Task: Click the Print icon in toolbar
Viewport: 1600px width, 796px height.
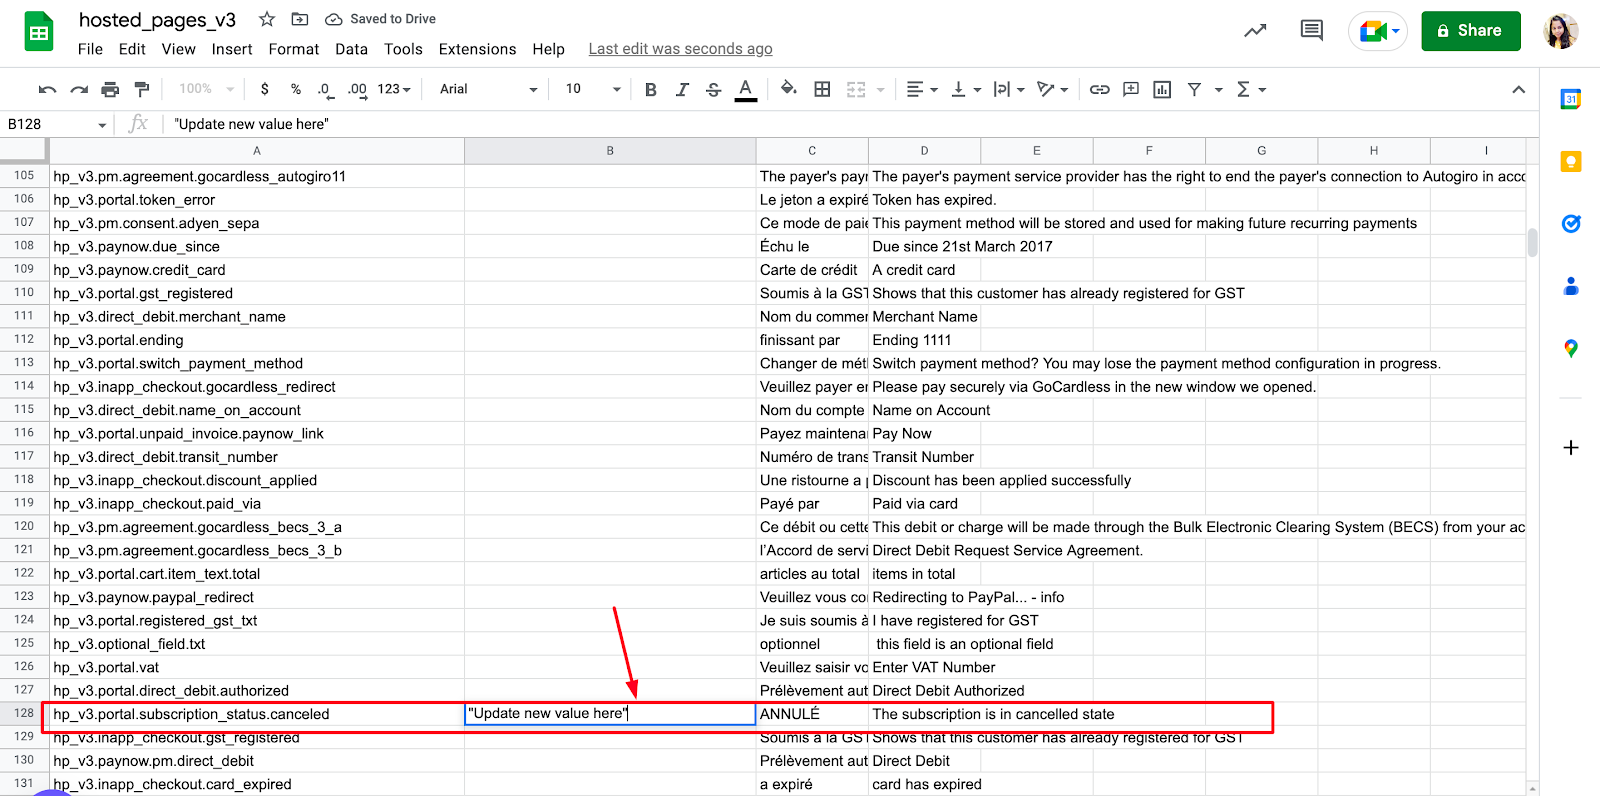Action: pyautogui.click(x=110, y=90)
